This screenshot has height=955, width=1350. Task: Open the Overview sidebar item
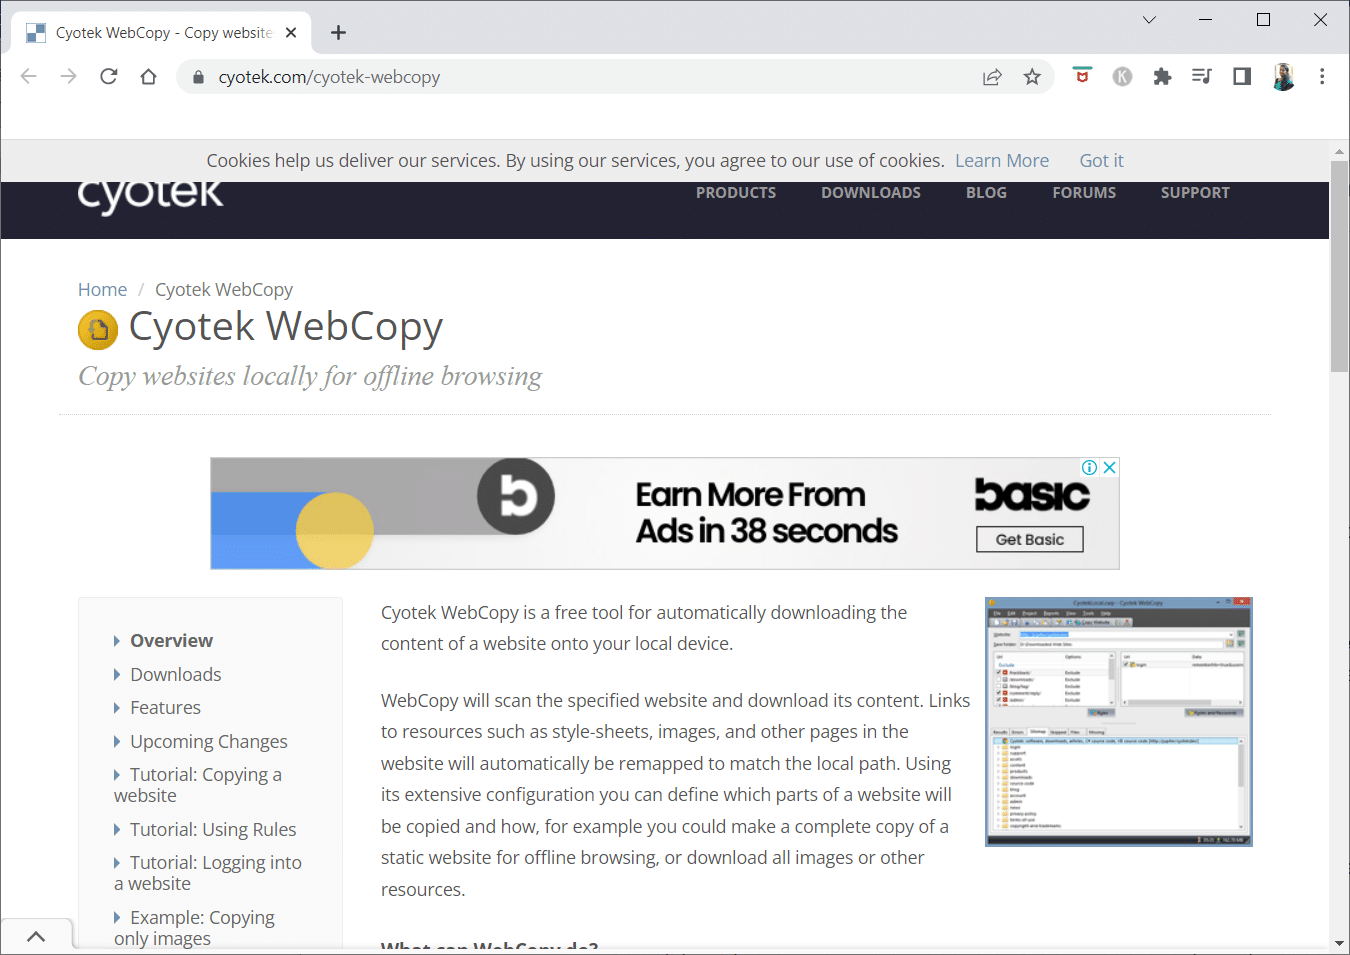[x=171, y=641]
